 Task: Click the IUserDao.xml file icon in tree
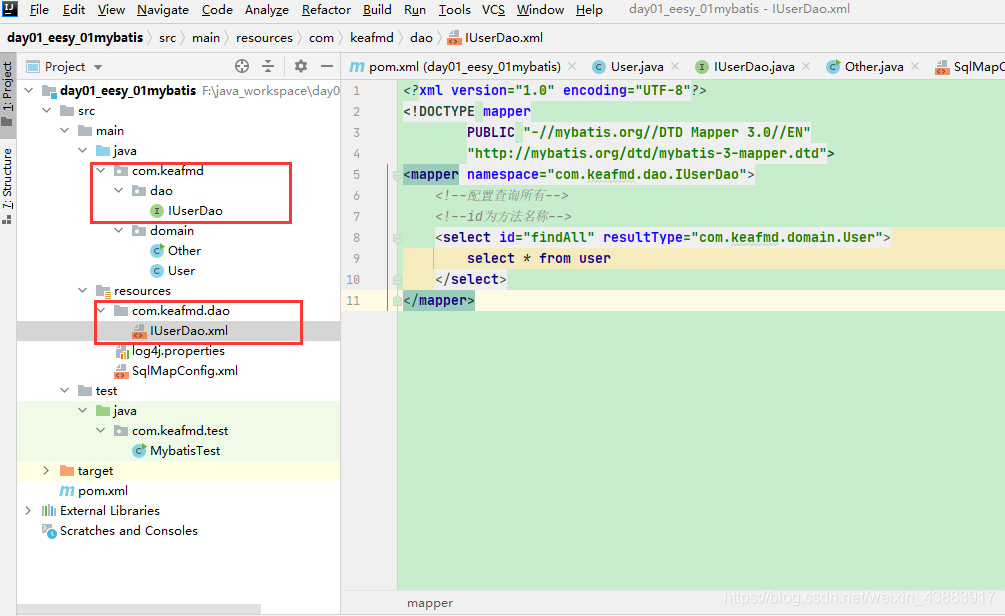(x=139, y=331)
